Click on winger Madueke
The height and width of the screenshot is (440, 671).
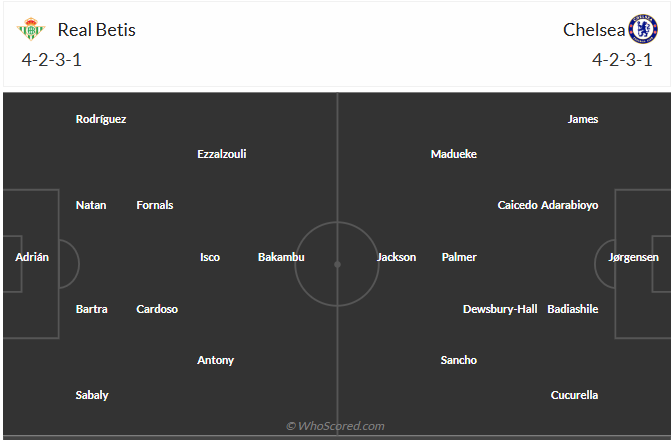tap(454, 154)
